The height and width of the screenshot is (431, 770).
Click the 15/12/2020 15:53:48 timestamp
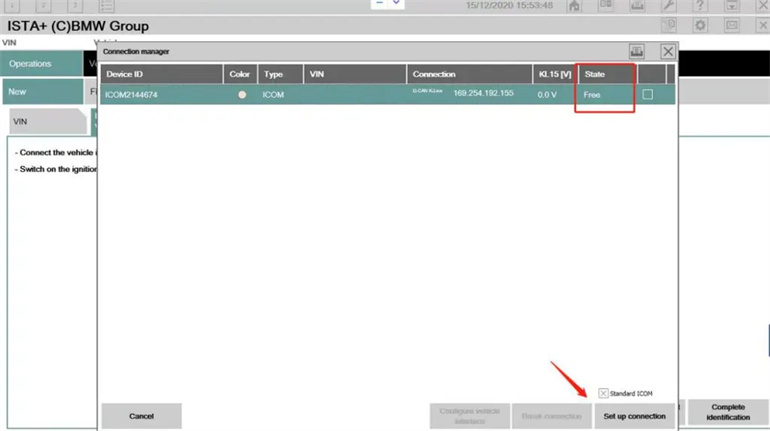[509, 5]
